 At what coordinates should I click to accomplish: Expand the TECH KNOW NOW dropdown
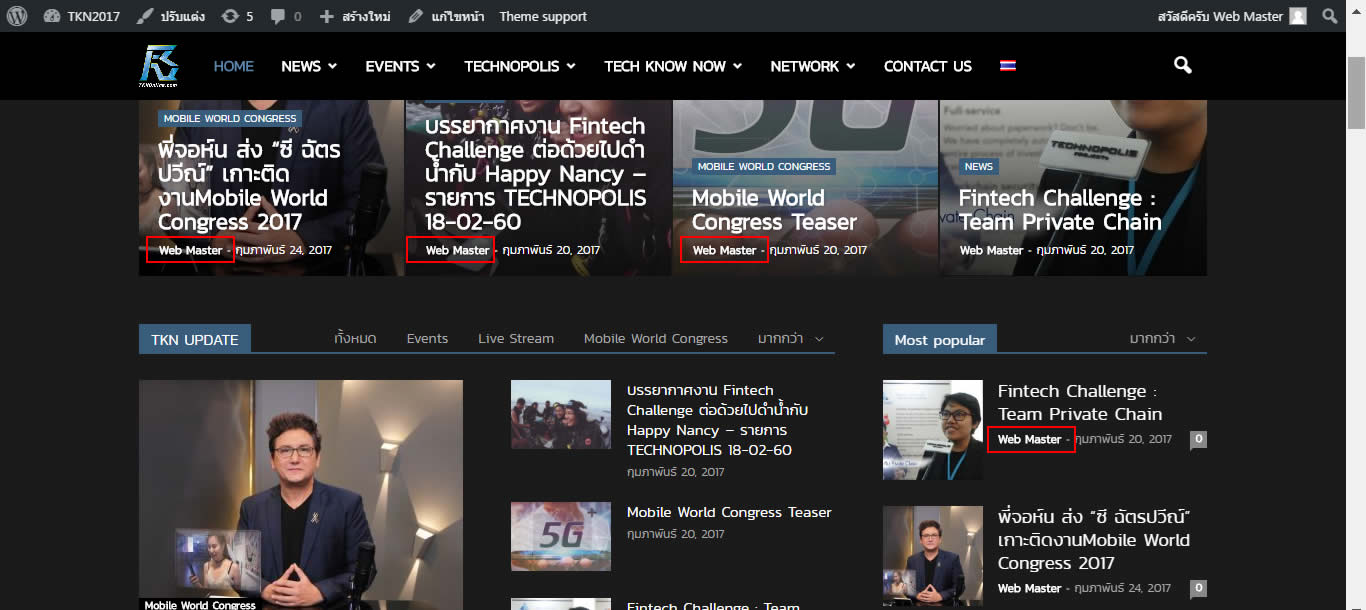click(673, 66)
